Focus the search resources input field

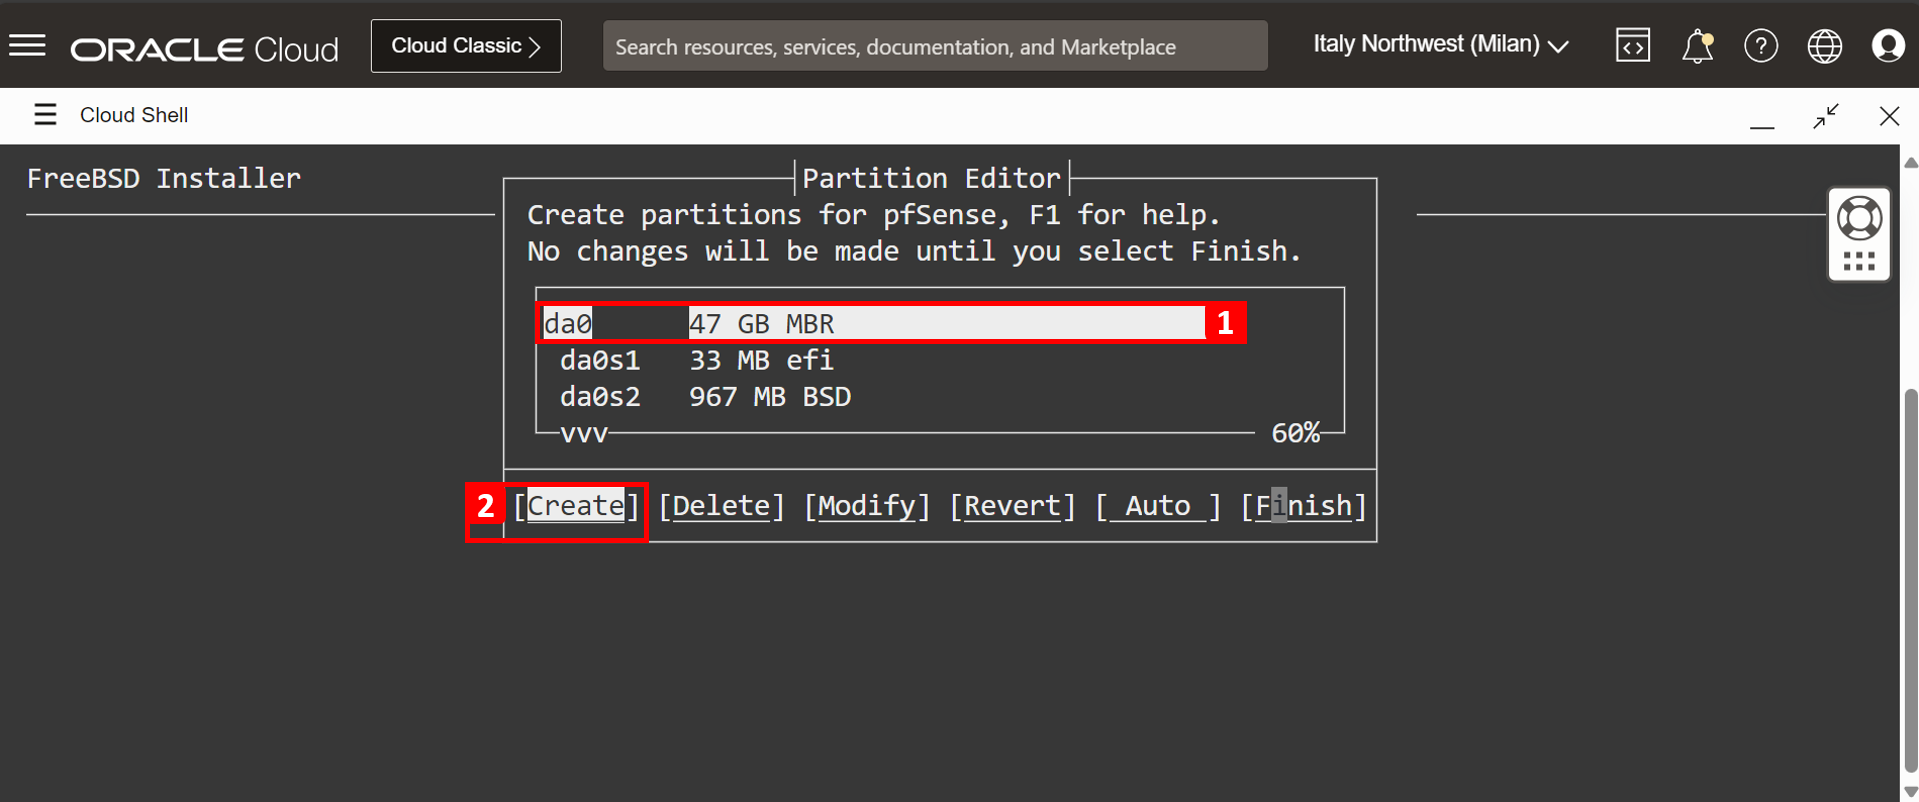935,46
